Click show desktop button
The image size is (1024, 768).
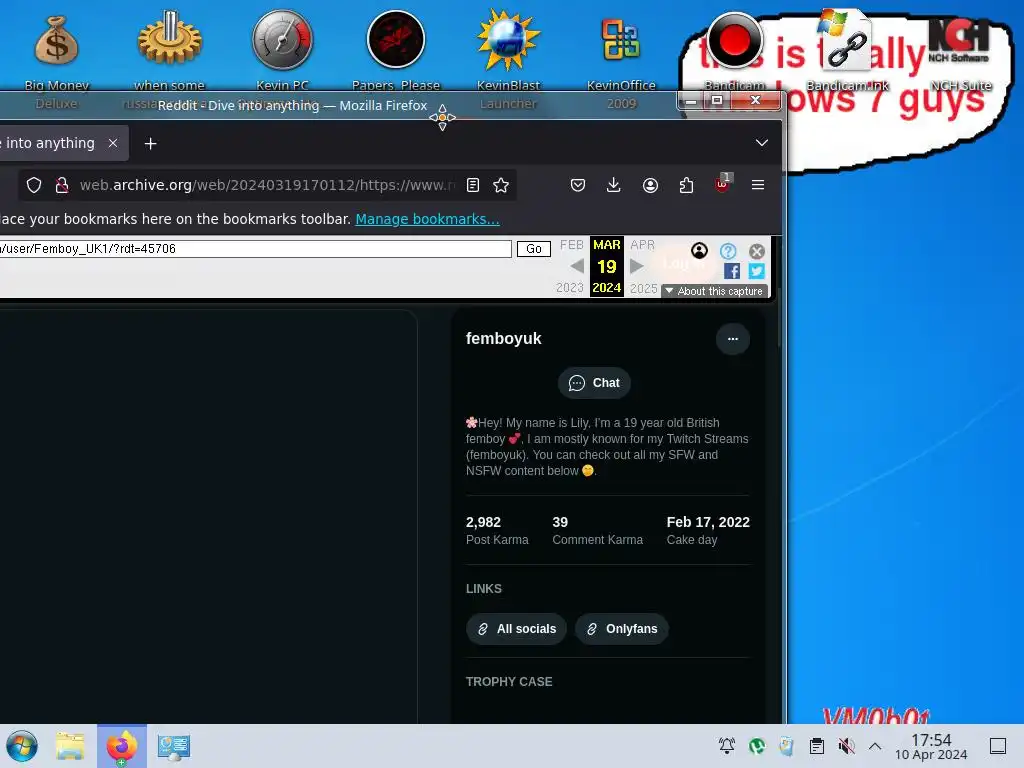[x=998, y=746]
